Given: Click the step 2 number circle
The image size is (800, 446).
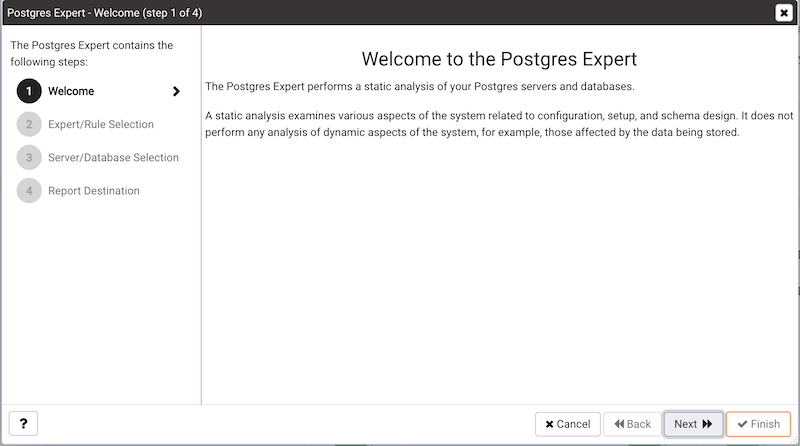Looking at the screenshot, I should click(29, 125).
